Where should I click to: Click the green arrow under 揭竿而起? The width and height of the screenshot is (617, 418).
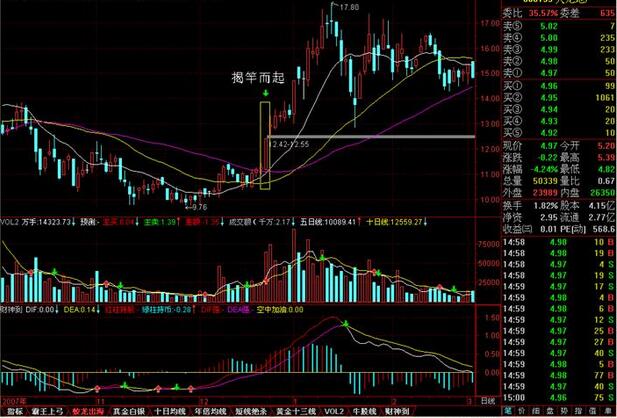coord(265,95)
